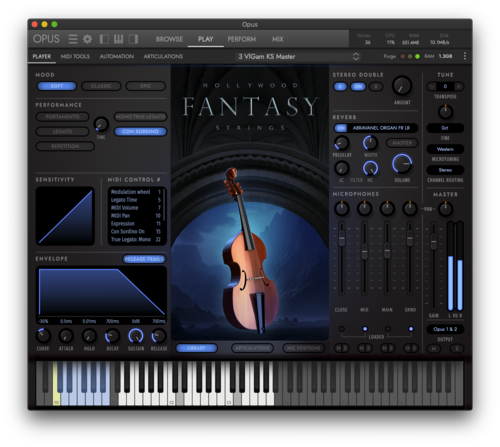This screenshot has height=447, width=500.
Task: Toggle the reverb Master button
Action: tap(402, 143)
